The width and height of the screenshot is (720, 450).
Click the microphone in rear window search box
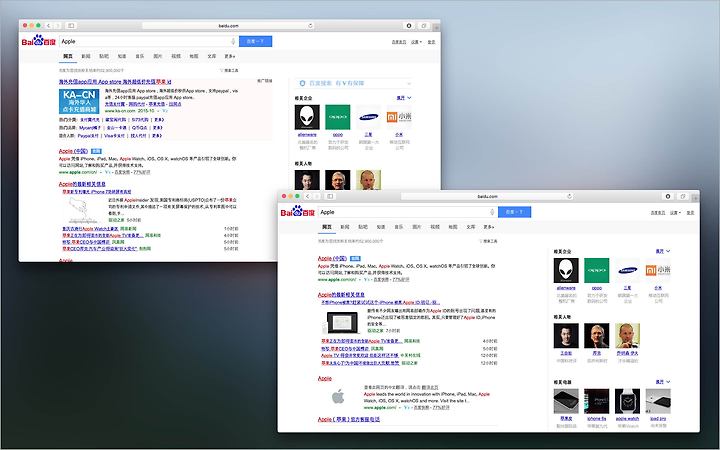pos(233,41)
